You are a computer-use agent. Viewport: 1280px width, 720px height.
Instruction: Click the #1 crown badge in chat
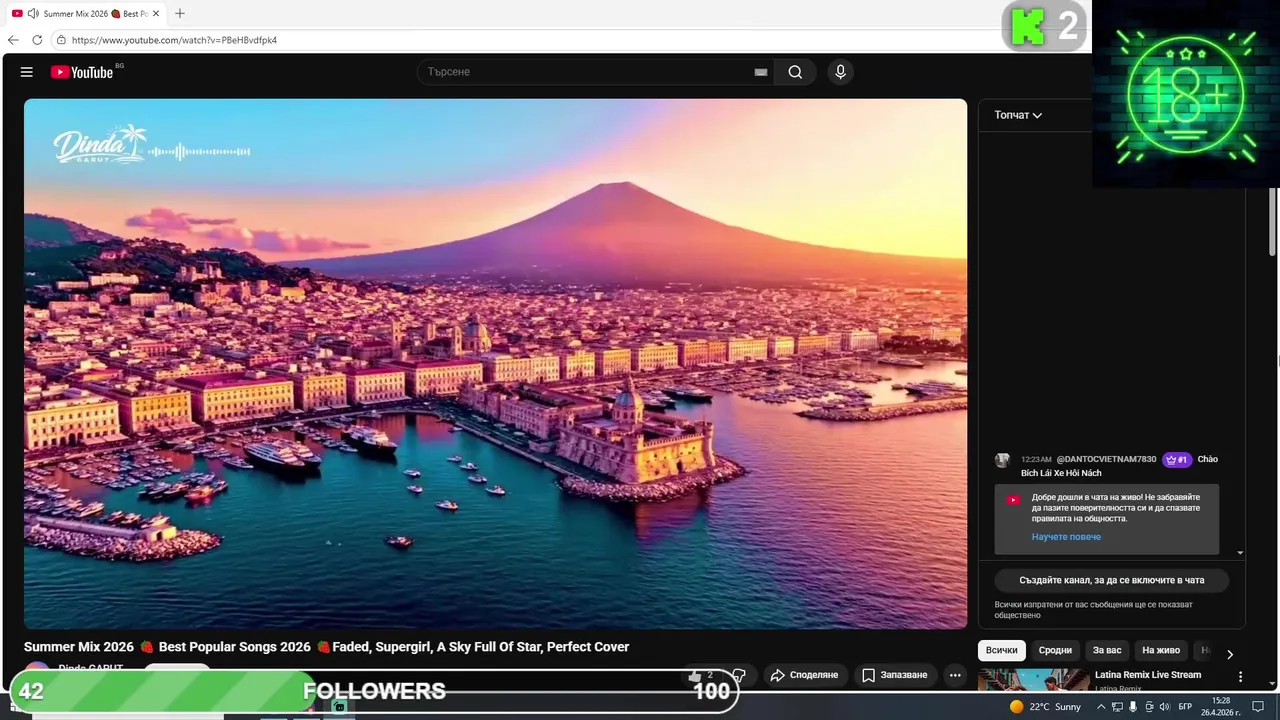1177,460
